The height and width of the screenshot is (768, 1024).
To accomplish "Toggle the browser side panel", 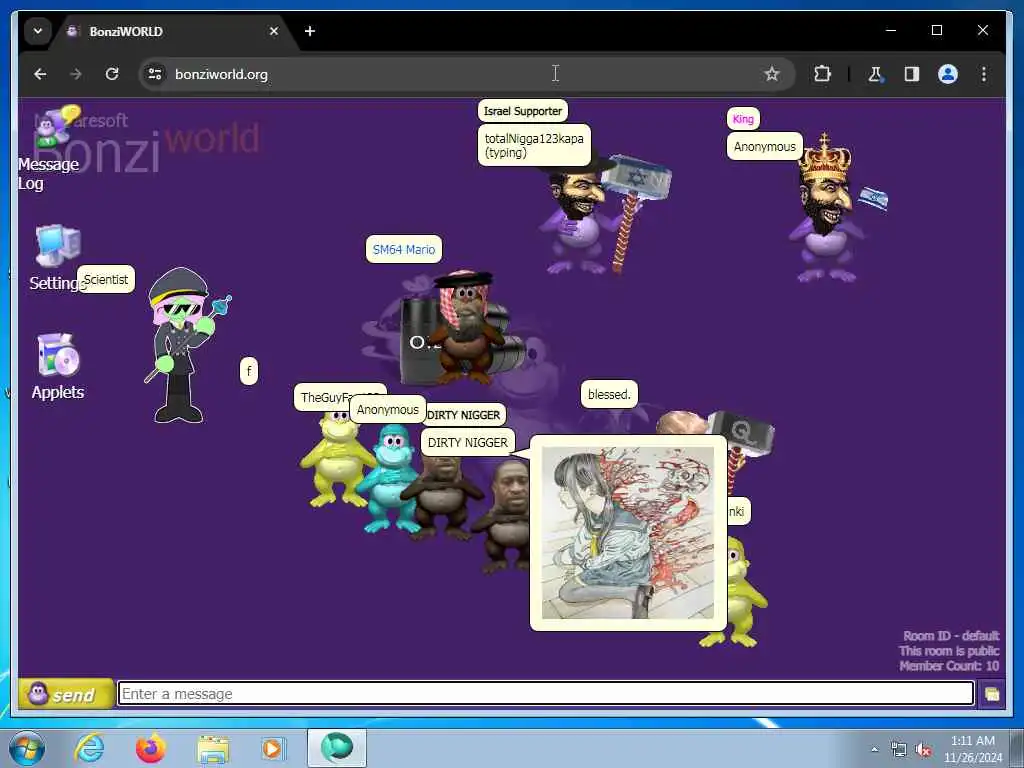I will [x=912, y=74].
